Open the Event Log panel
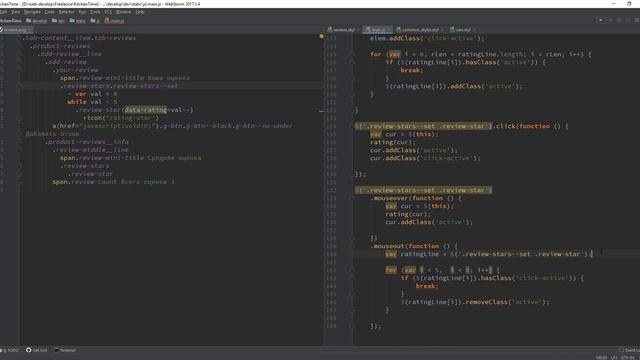Screen dimensions: 640x360 (629, 350)
